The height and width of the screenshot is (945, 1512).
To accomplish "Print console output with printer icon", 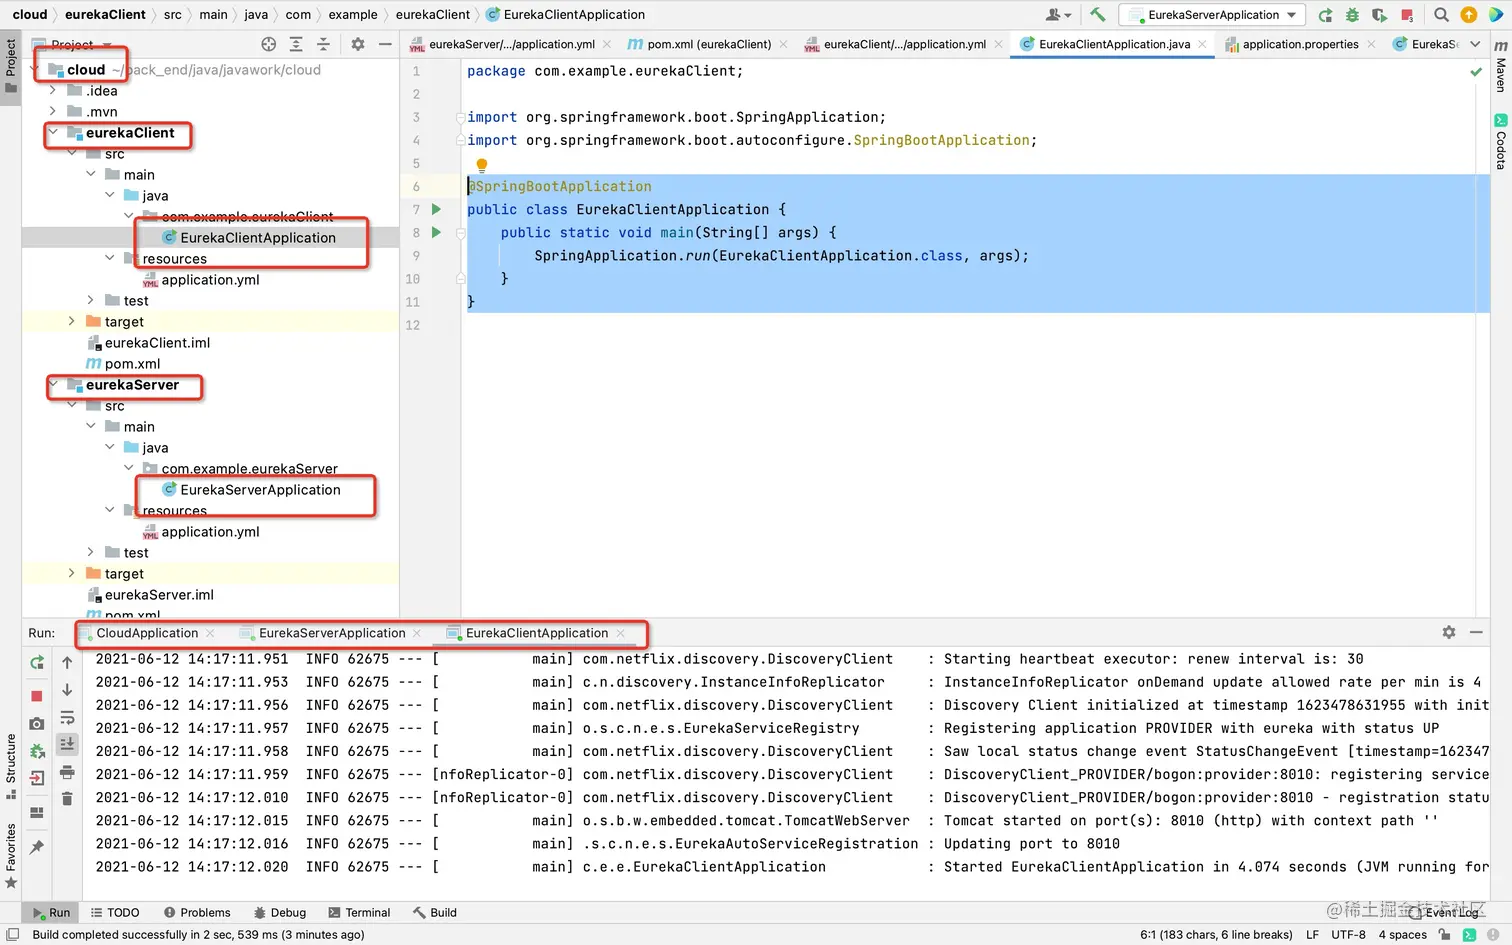I will [67, 772].
